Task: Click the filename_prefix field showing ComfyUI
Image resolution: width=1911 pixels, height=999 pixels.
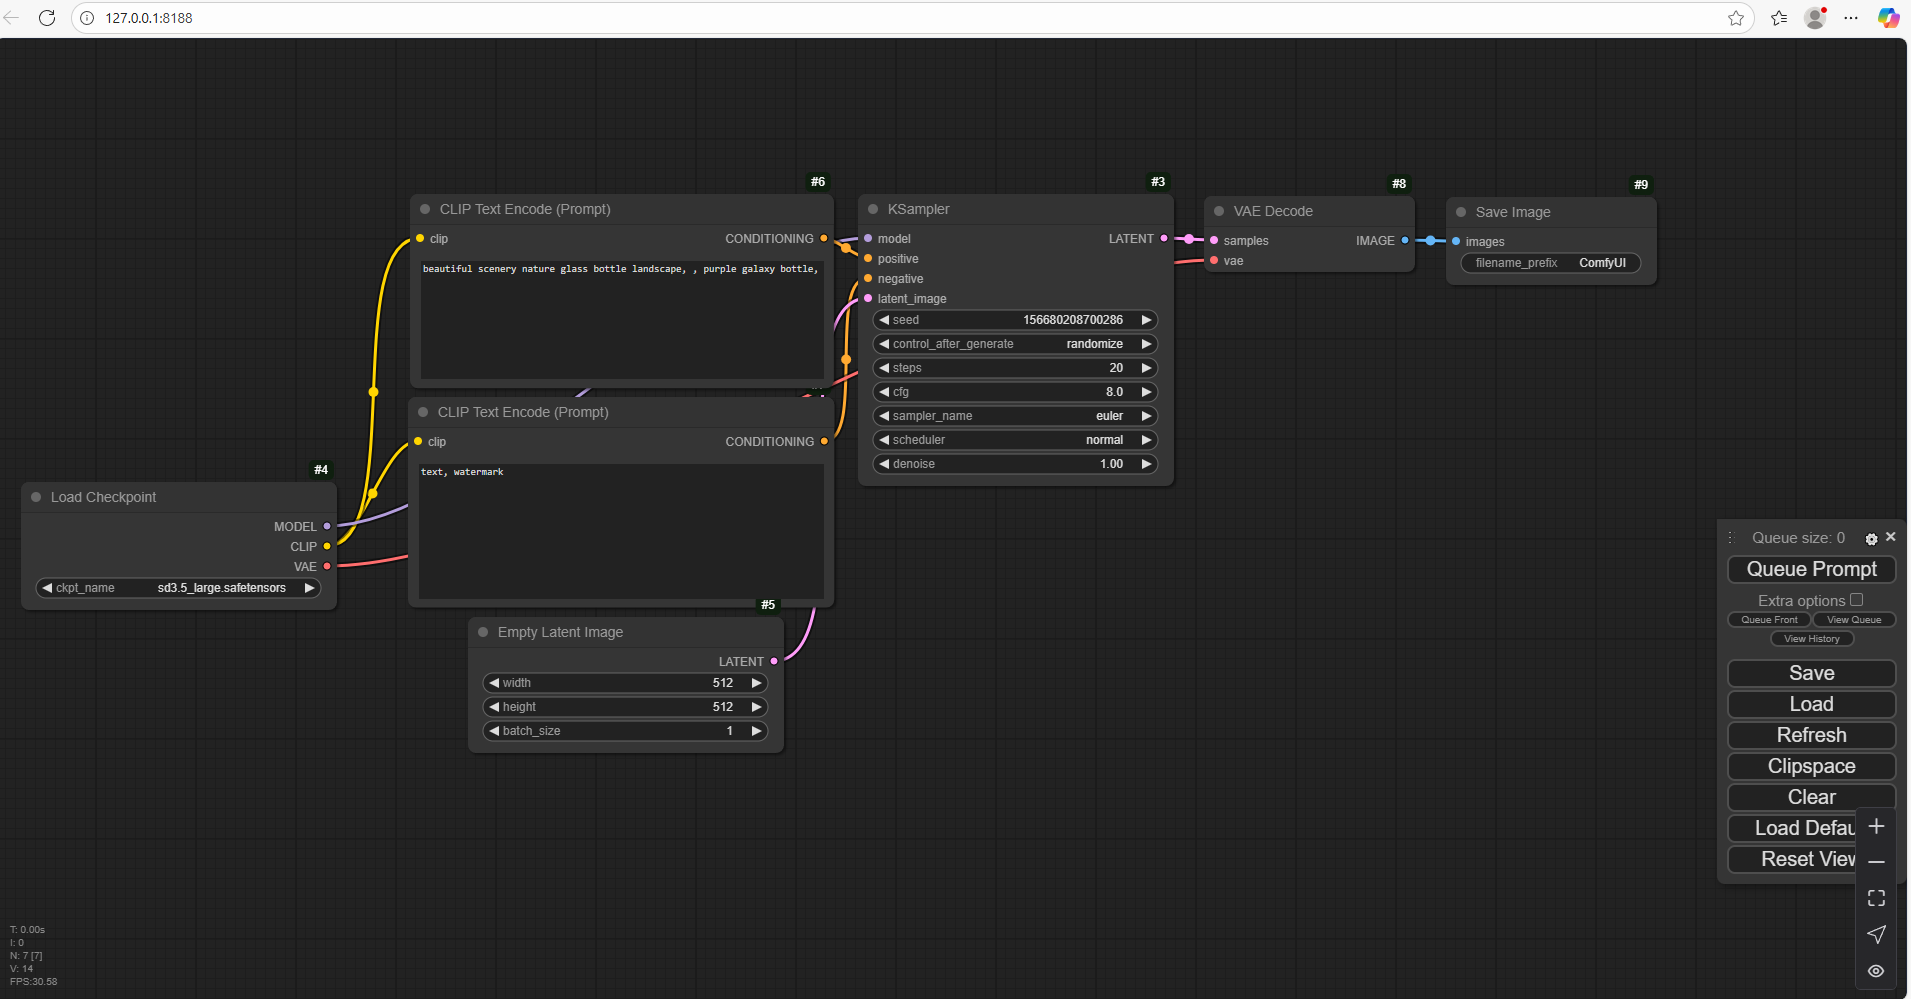Action: (x=1549, y=262)
